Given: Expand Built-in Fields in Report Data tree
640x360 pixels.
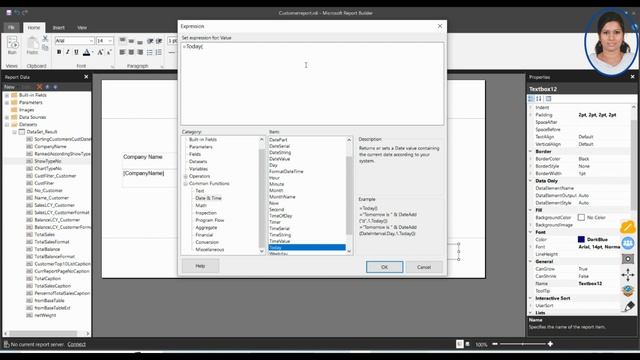Looking at the screenshot, I should pos(7,95).
